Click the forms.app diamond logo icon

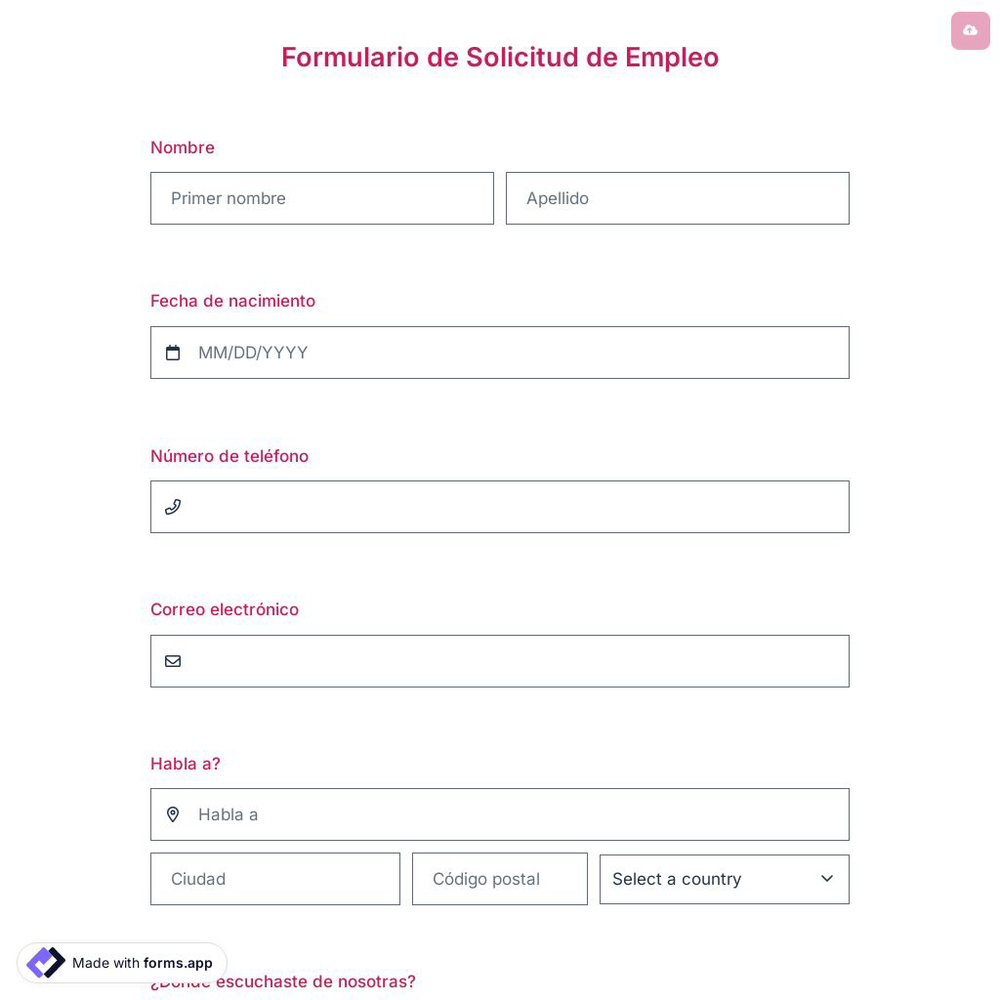click(46, 962)
